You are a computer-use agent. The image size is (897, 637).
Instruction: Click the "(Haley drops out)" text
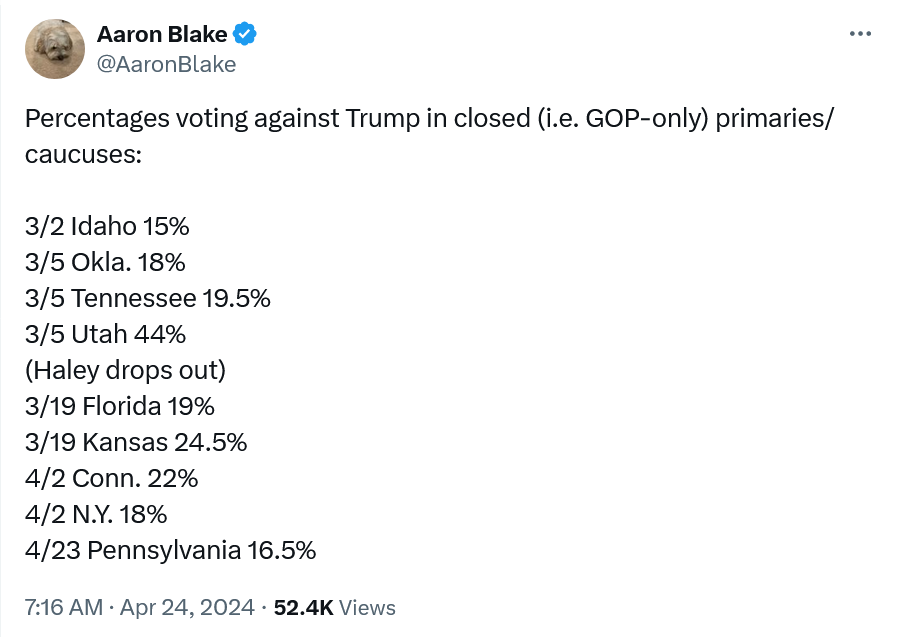click(125, 370)
